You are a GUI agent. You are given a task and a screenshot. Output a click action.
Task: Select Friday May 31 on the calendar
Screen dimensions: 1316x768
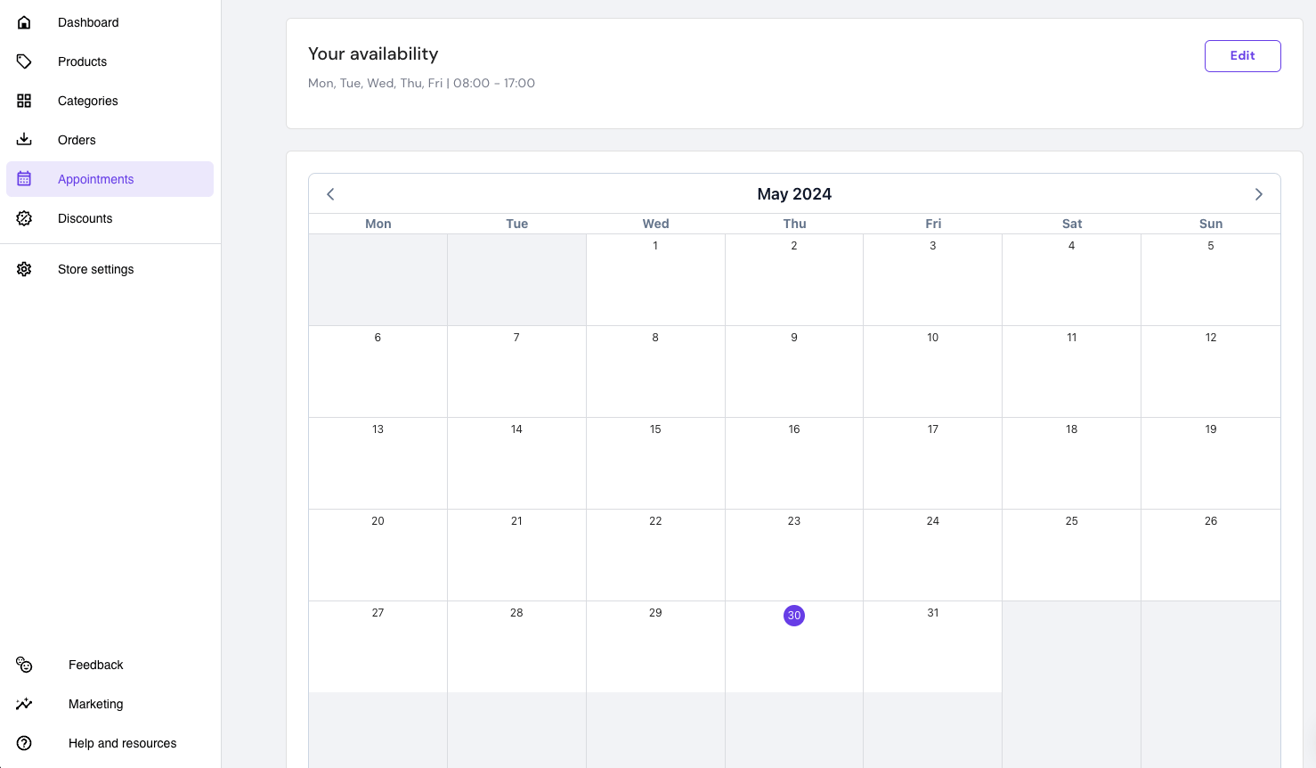point(932,645)
